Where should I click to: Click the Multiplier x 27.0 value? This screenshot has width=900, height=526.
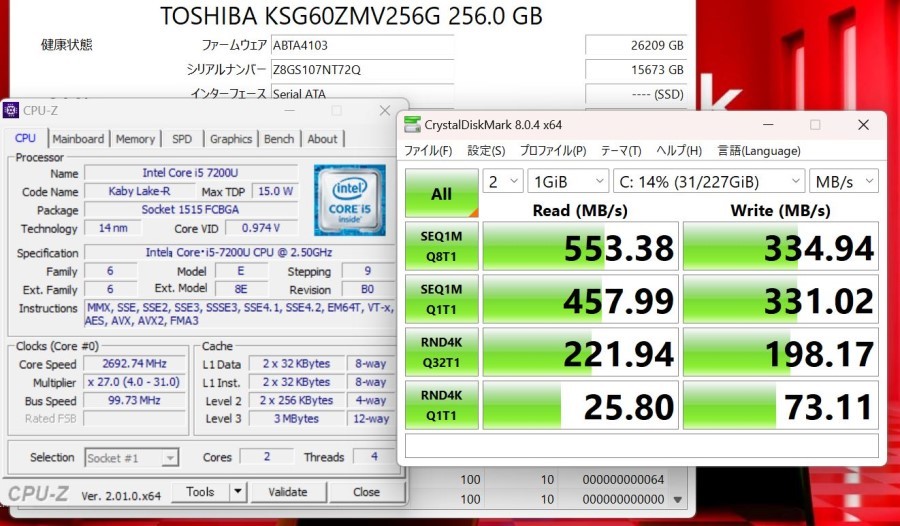pyautogui.click(x=134, y=382)
